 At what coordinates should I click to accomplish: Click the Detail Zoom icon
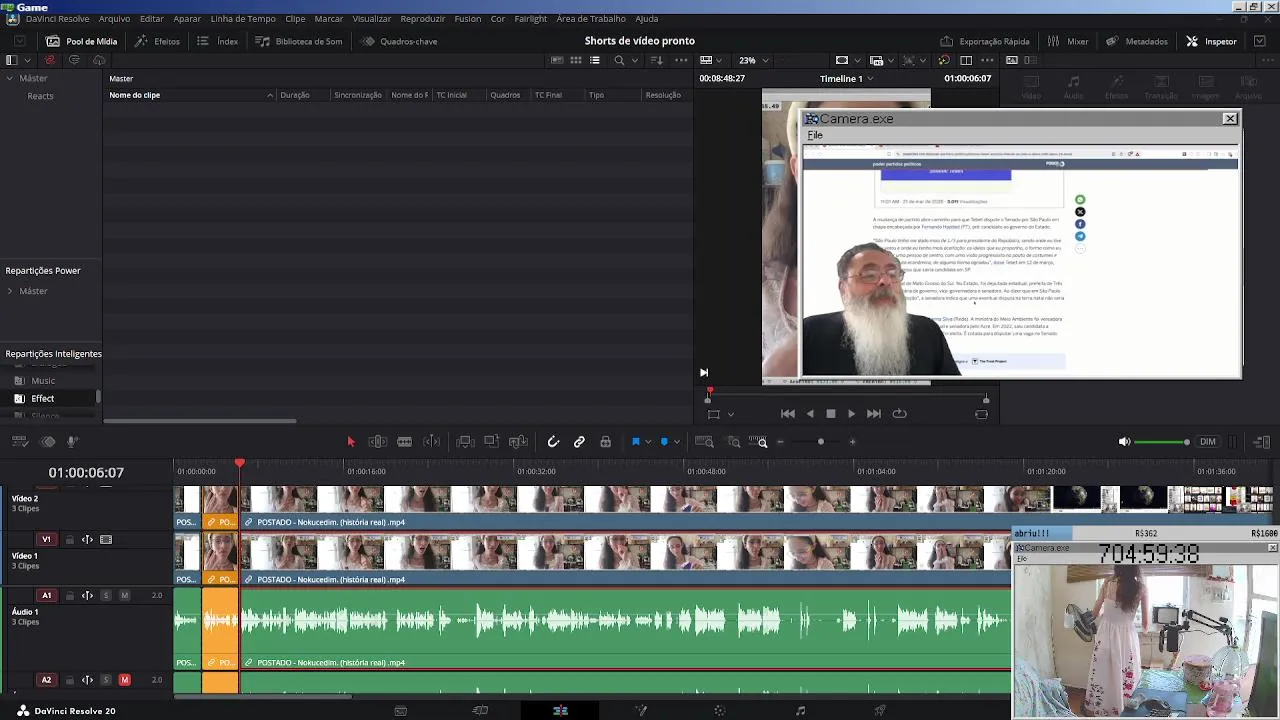(734, 442)
